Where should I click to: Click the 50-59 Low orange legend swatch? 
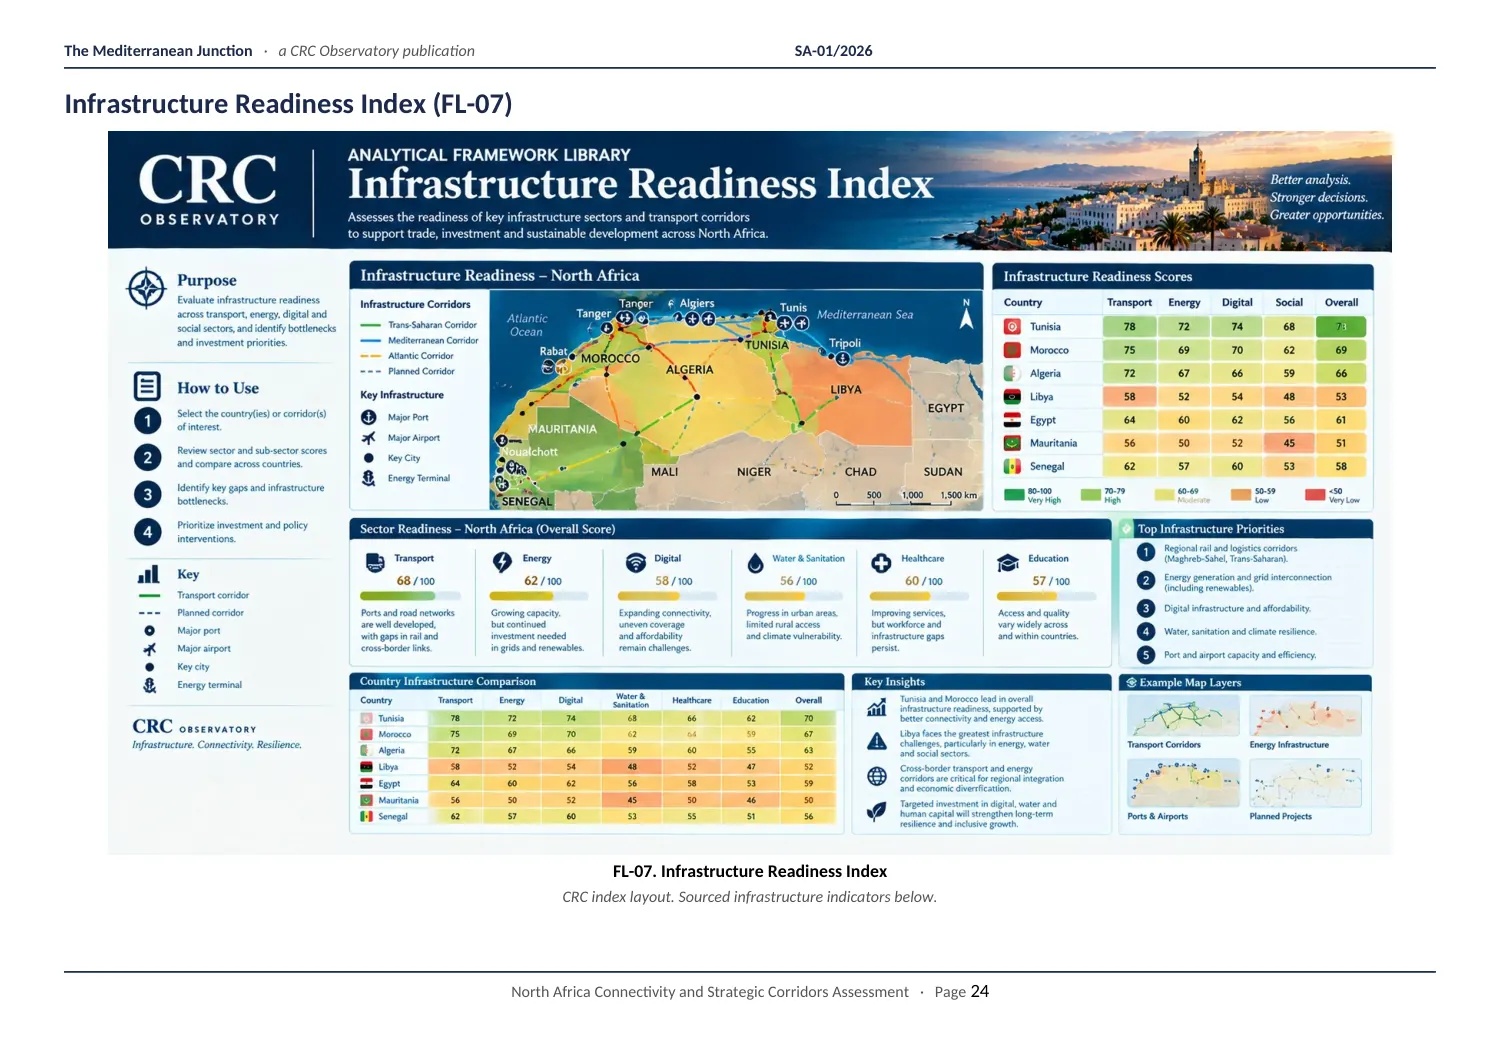(1241, 494)
